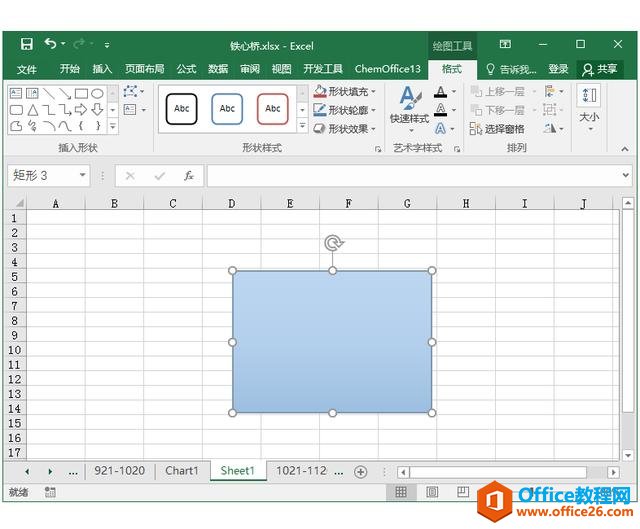
Task: Switch to the Chart1 sheet tab
Action: coord(182,471)
